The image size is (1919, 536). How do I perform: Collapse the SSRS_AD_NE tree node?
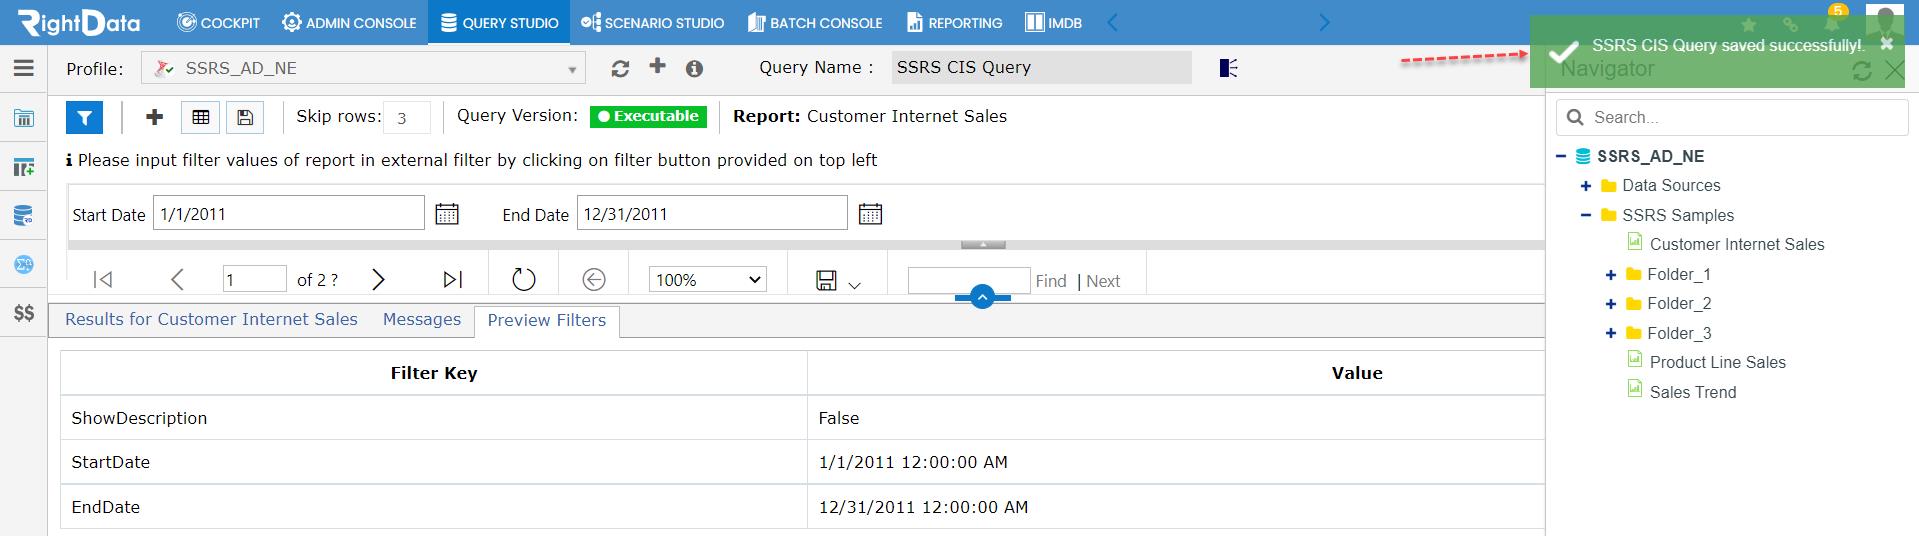tap(1561, 156)
